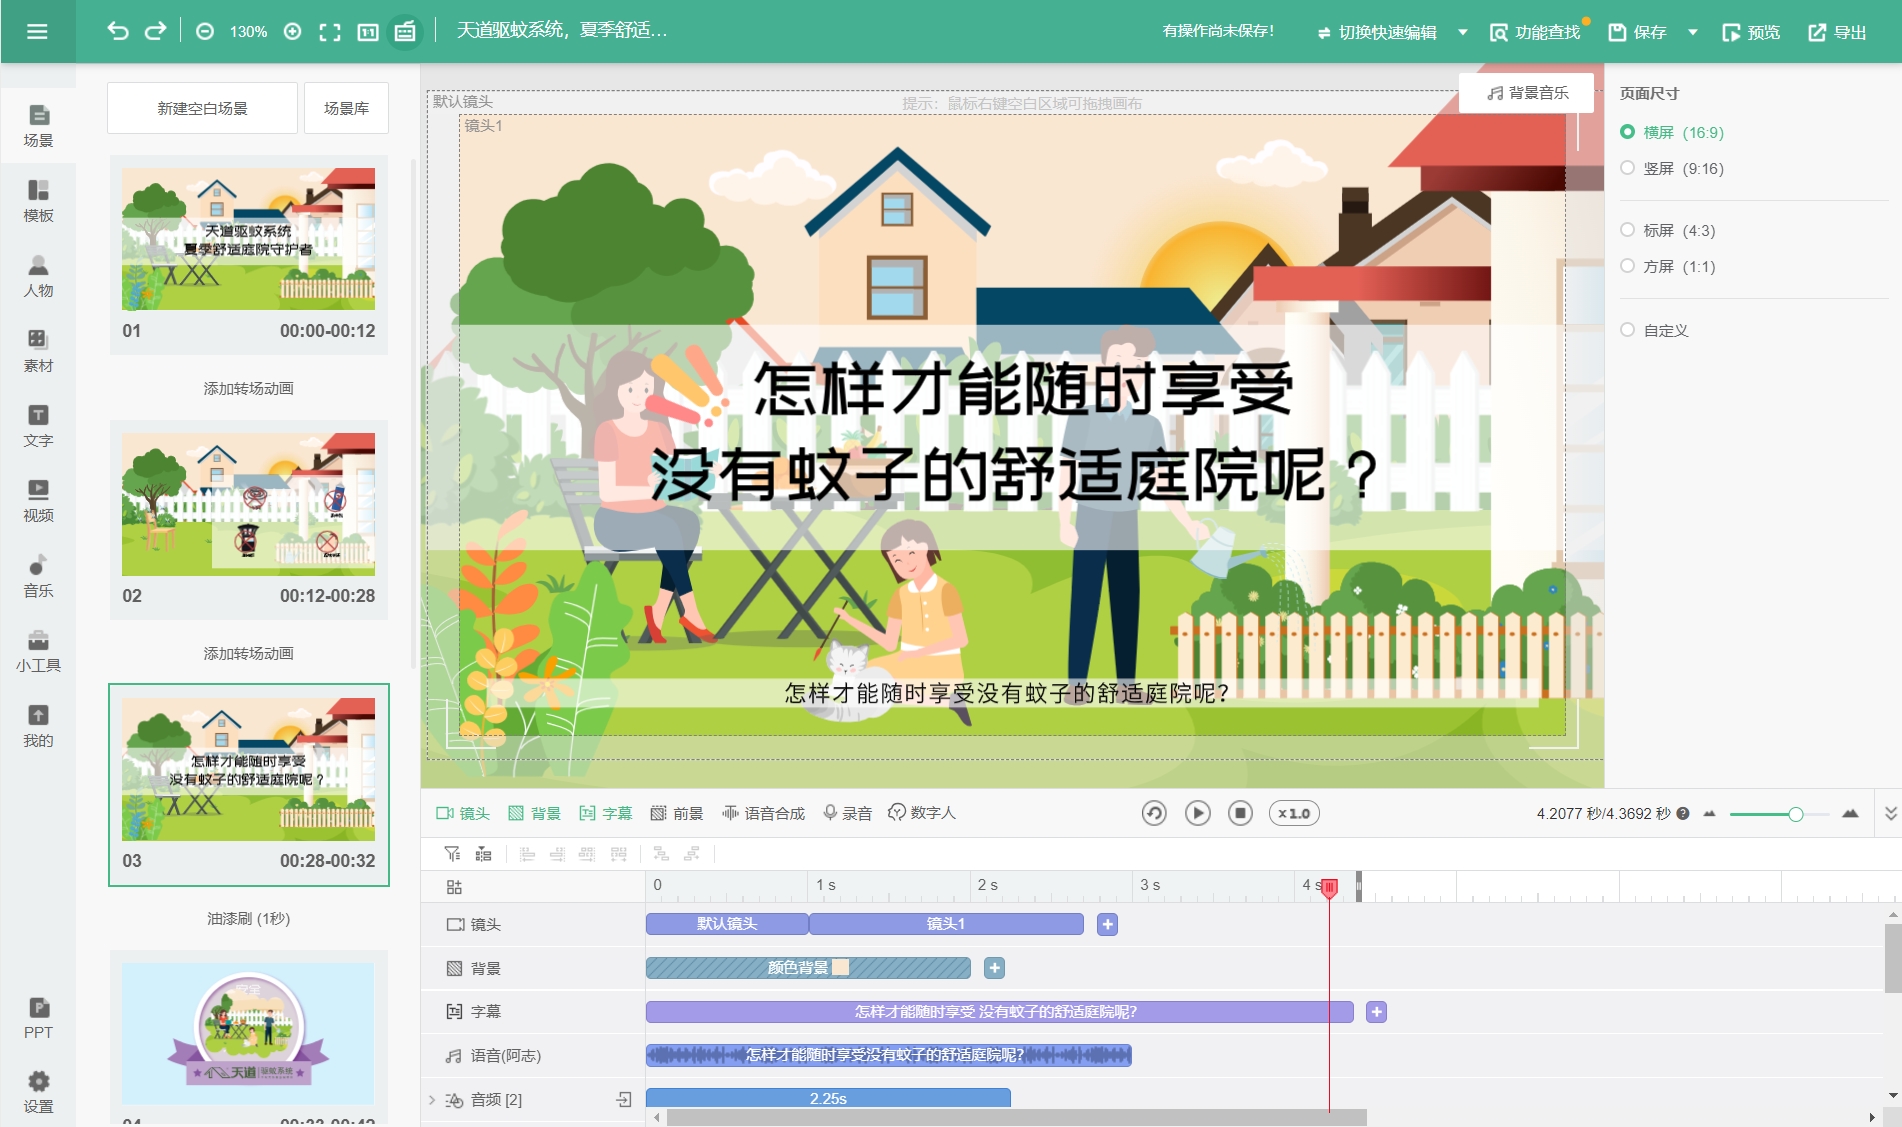Zoom in the canvas

pos(293,32)
